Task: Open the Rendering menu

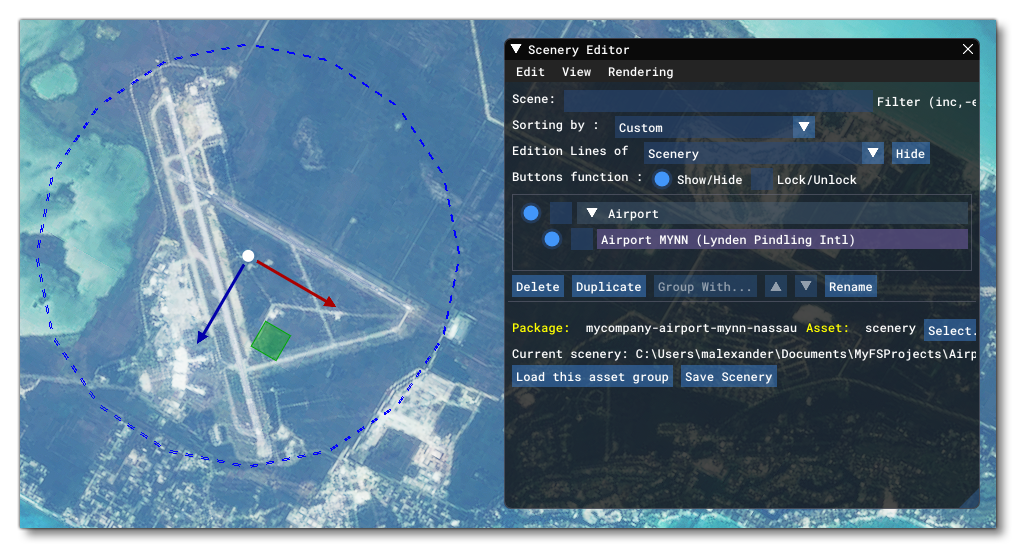Action: coord(640,72)
